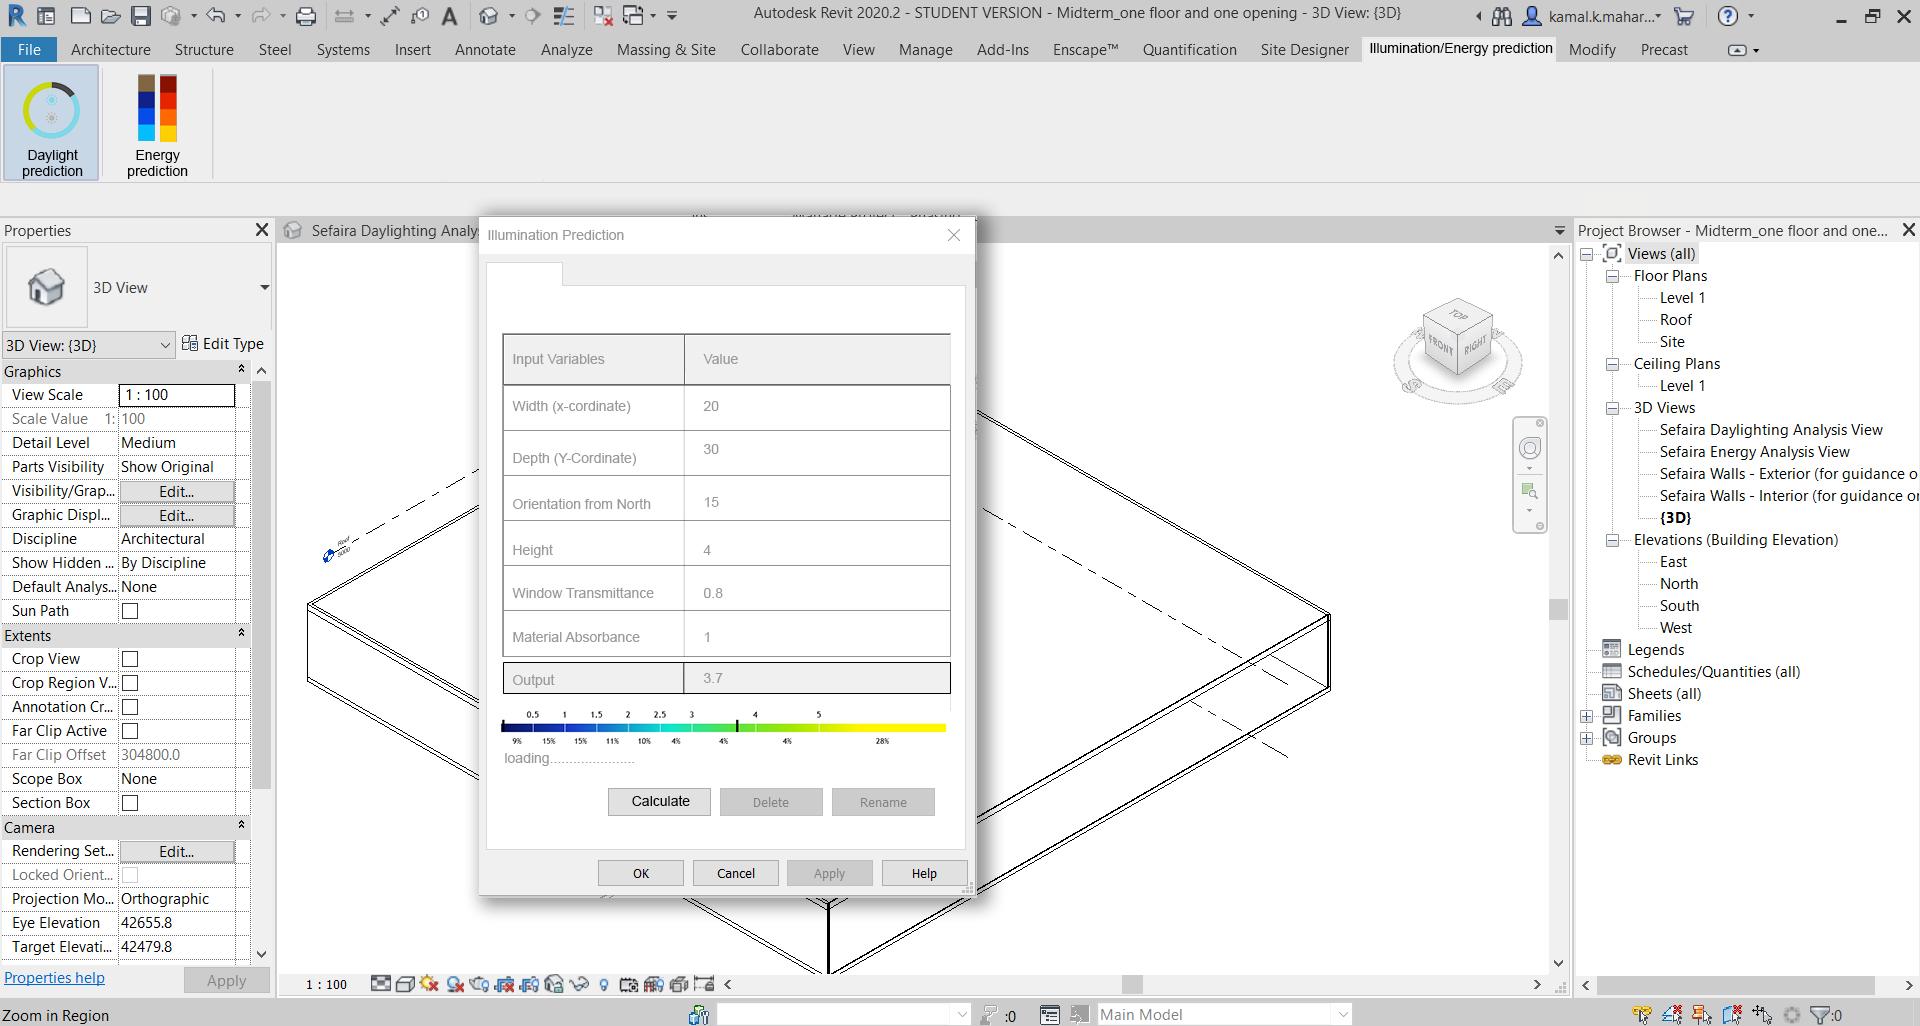Click the Detail Level icon in view control bar
This screenshot has height=1026, width=1920.
tap(381, 985)
